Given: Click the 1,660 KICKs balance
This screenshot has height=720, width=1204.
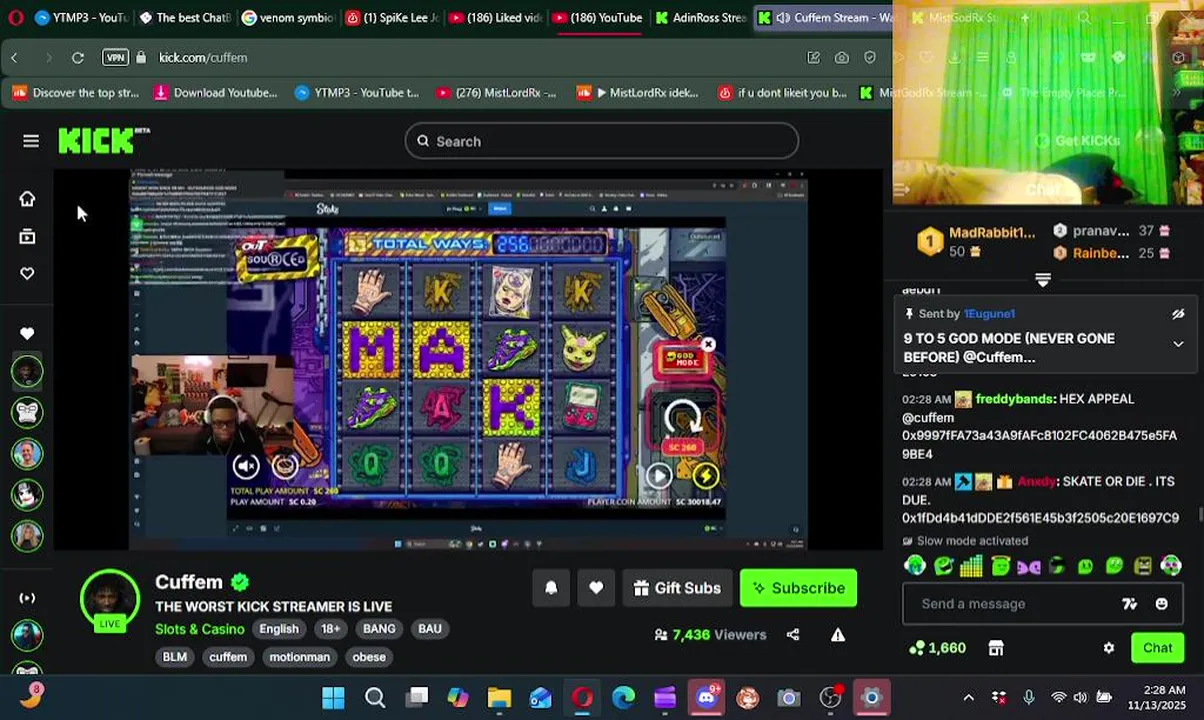Looking at the screenshot, I should [937, 648].
